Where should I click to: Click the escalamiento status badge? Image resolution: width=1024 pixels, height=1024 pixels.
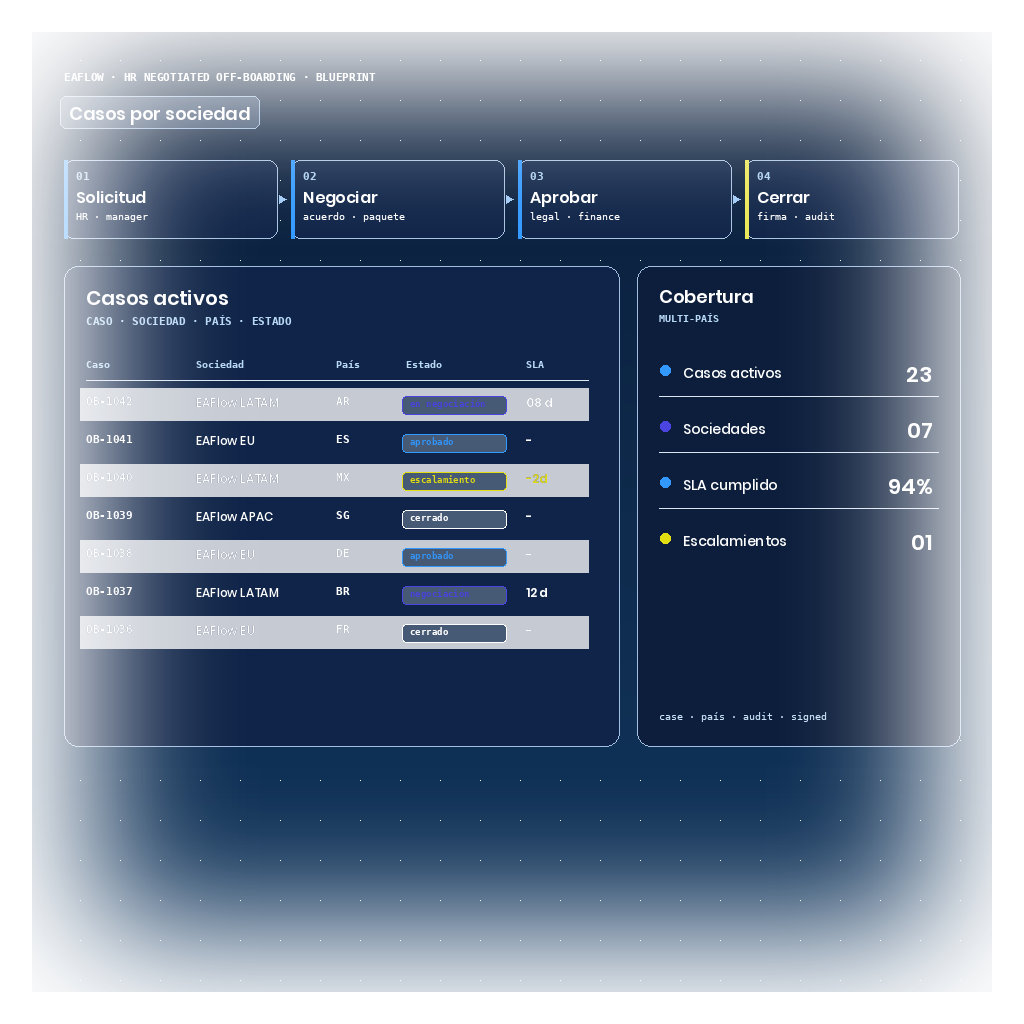pos(455,481)
